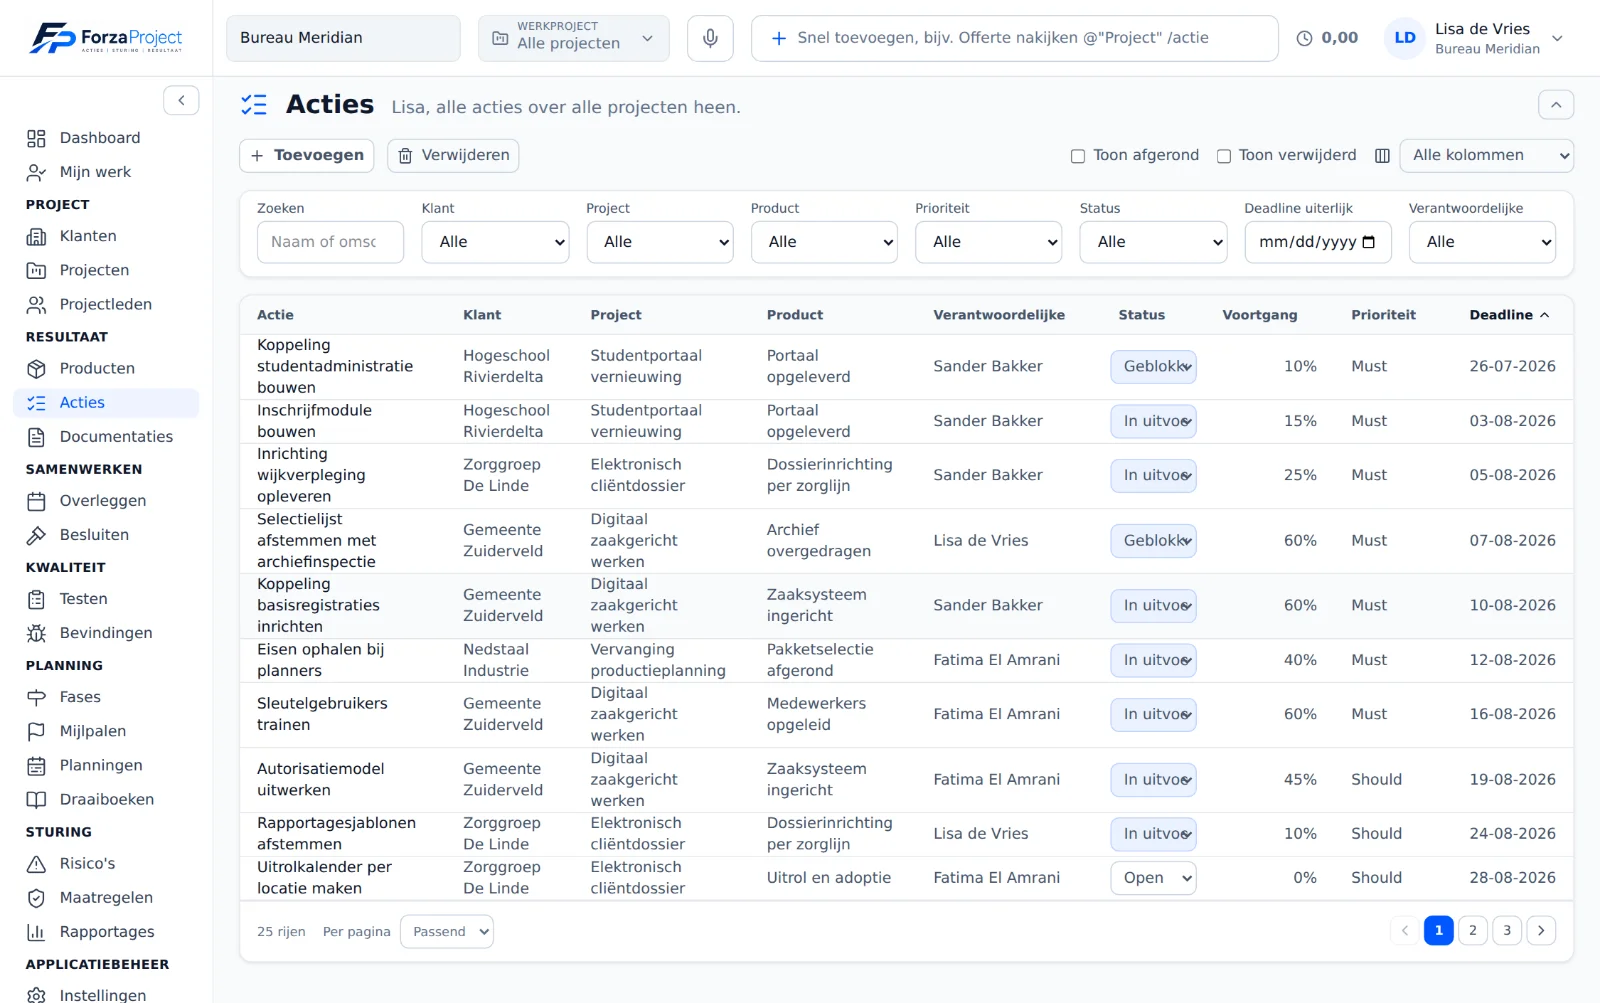
Task: Go to page 2 of results
Action: tap(1472, 930)
